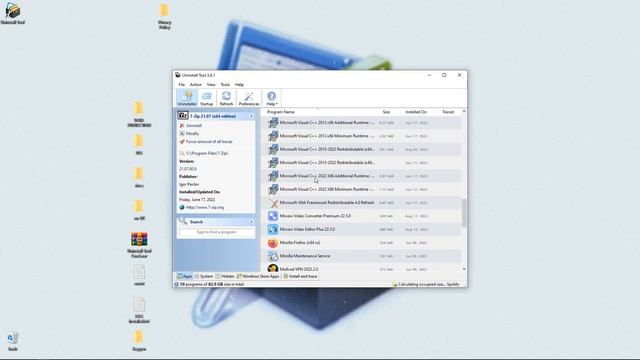Click the 7-Zip program icon in details header
Screen dimensions: 640x360
pyautogui.click(x=183, y=116)
